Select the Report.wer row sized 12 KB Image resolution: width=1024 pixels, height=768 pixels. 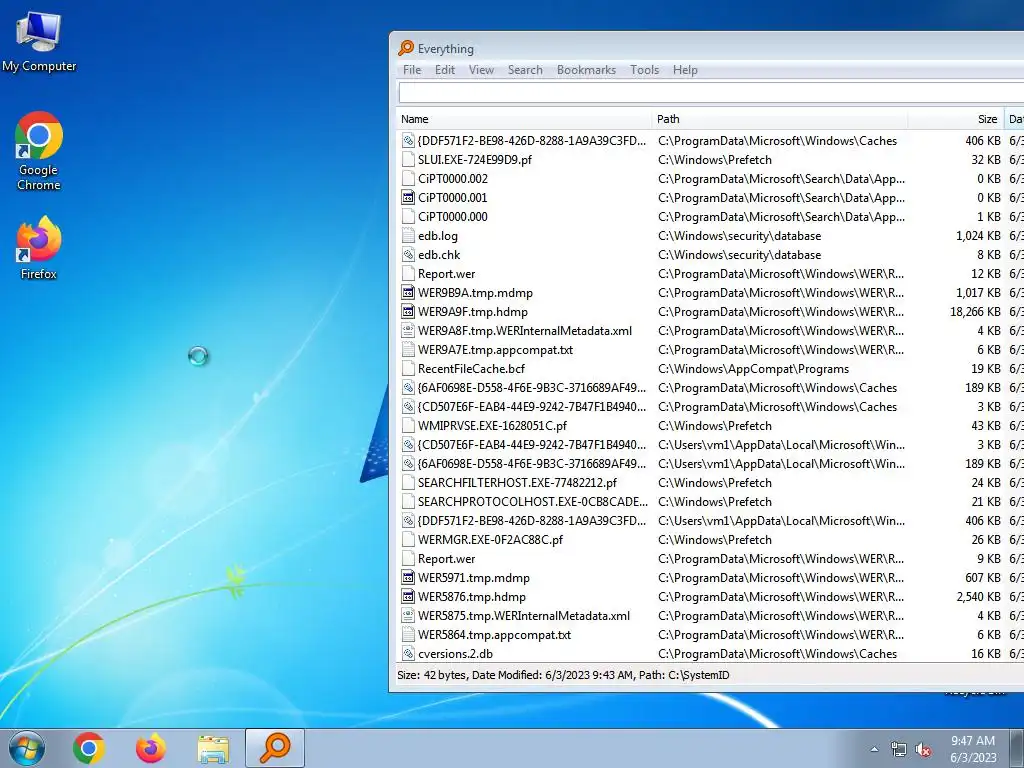tap(711, 274)
